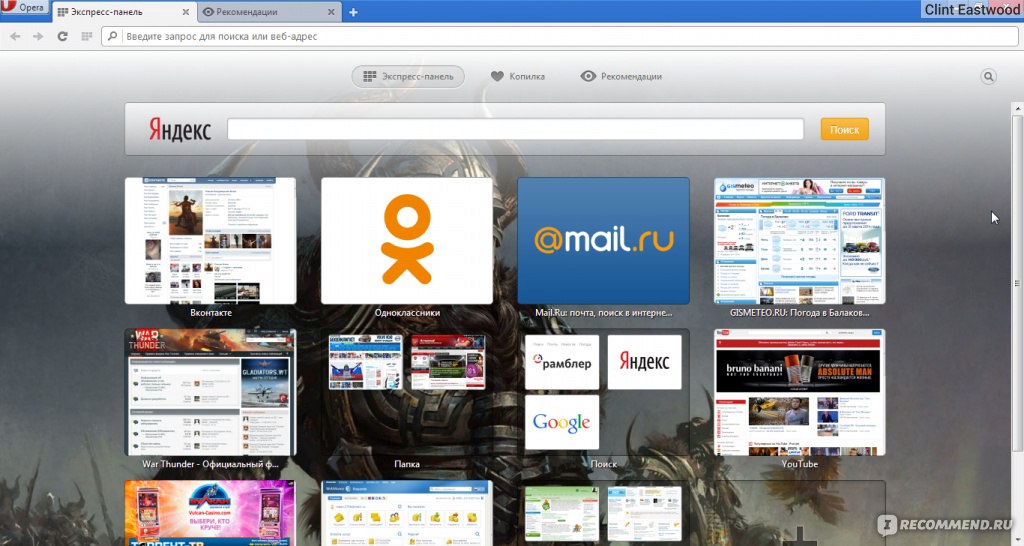Click the Одноклассники tile label
Viewport: 1024px width, 546px height.
[x=407, y=313]
